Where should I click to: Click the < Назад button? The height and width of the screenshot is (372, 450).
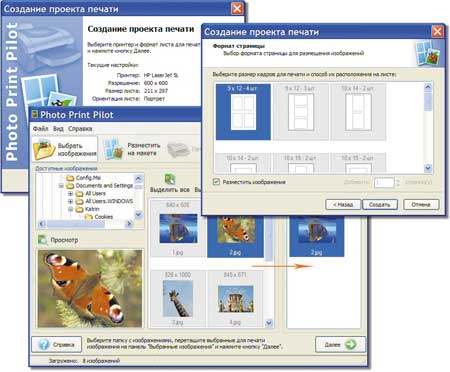point(343,205)
